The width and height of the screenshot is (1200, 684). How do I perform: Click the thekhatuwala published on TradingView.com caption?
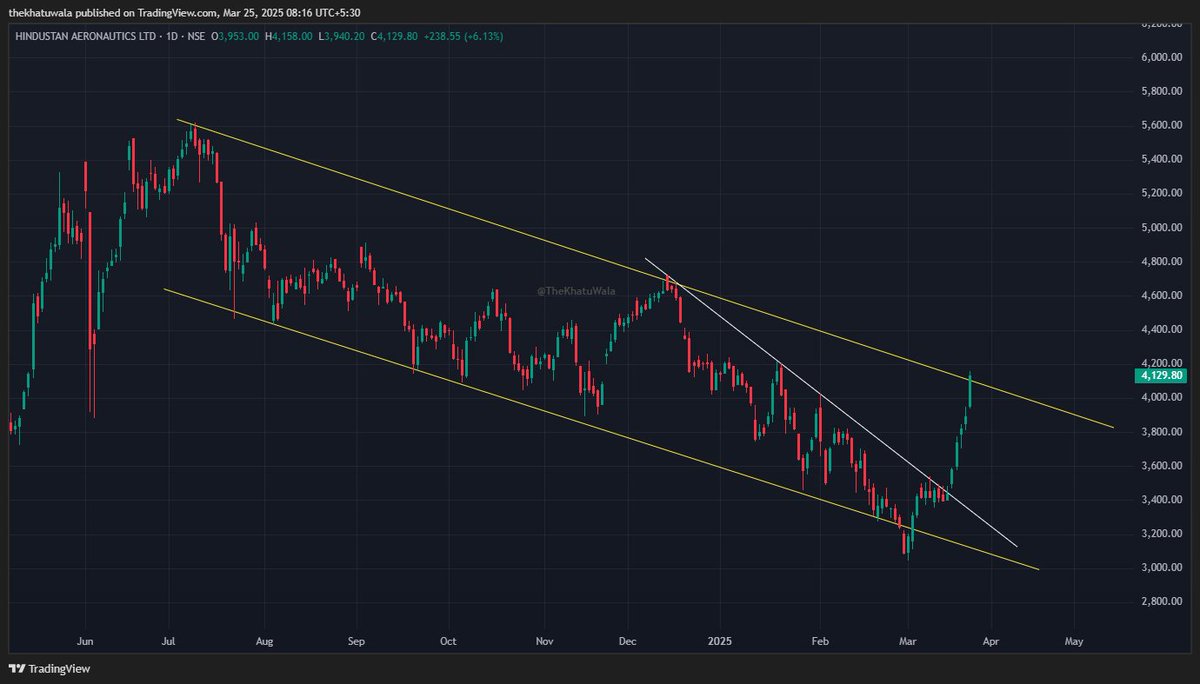tap(187, 12)
